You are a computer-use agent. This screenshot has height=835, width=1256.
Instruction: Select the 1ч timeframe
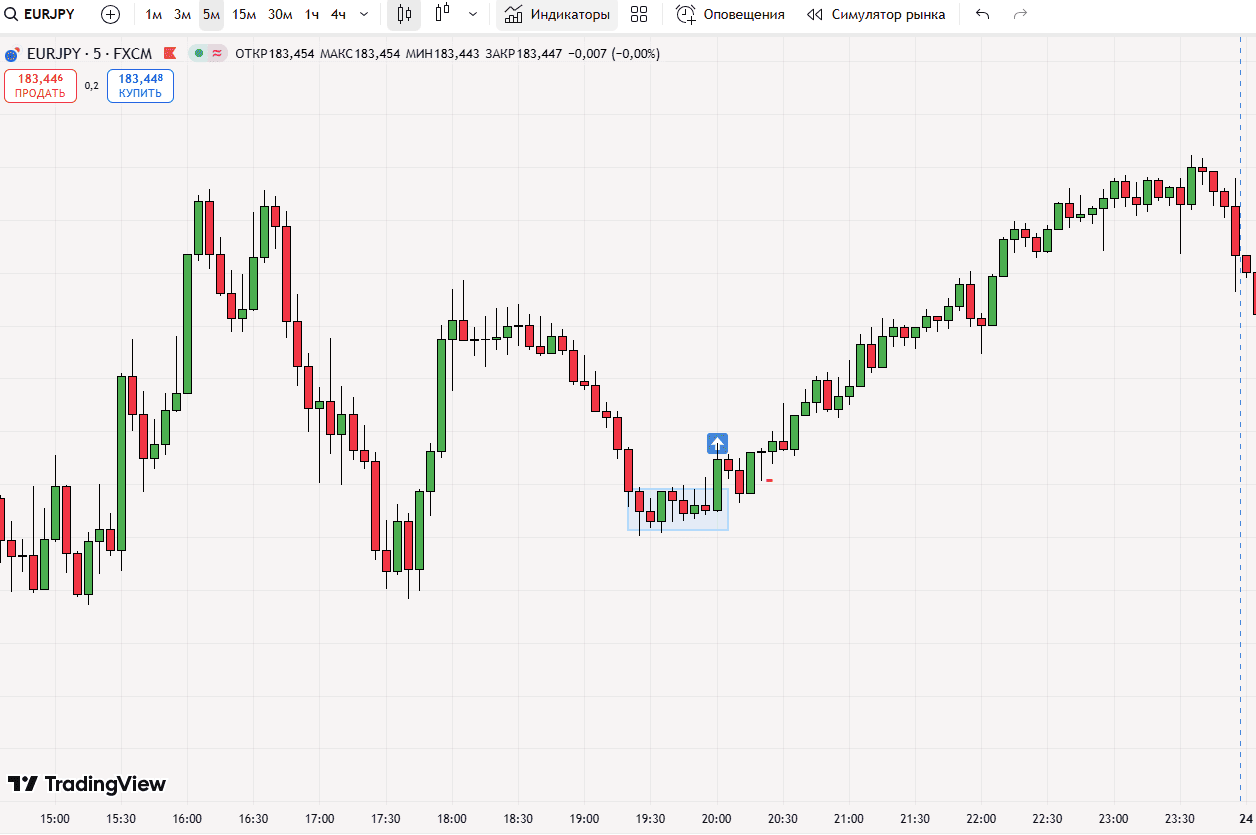pyautogui.click(x=312, y=15)
